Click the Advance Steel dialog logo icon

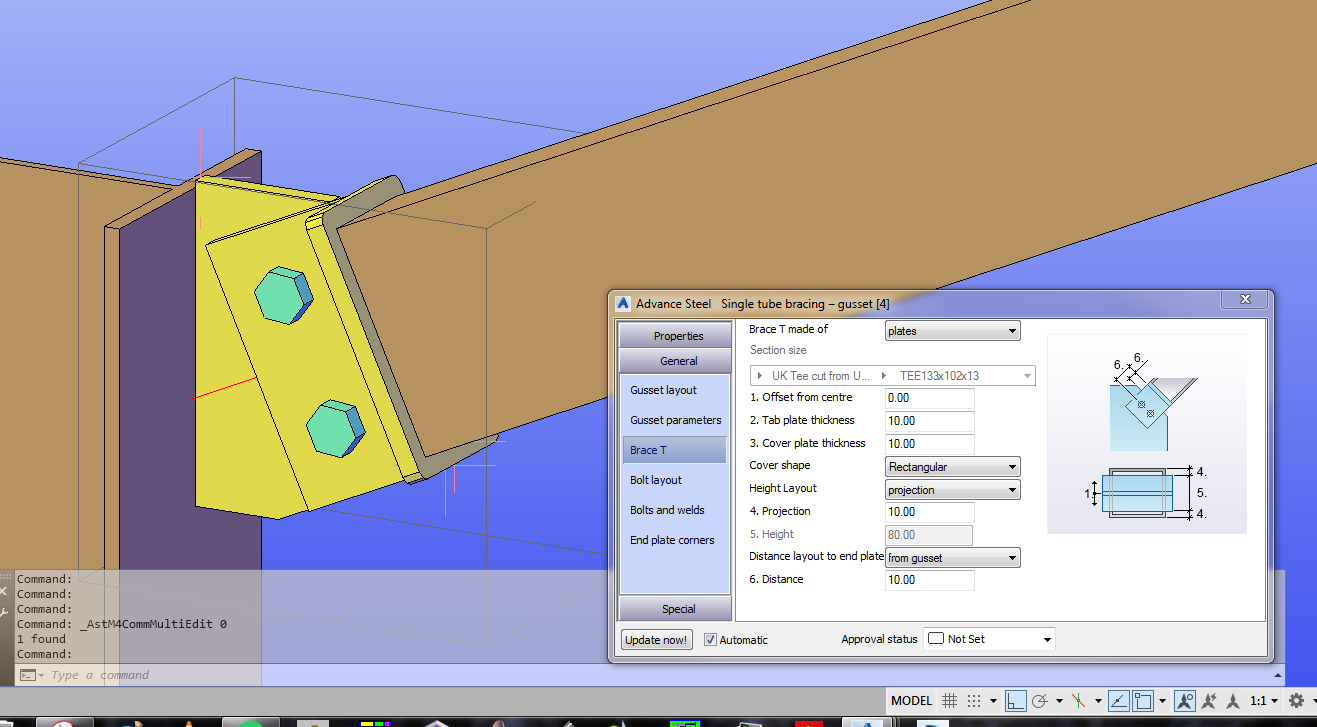click(x=623, y=304)
